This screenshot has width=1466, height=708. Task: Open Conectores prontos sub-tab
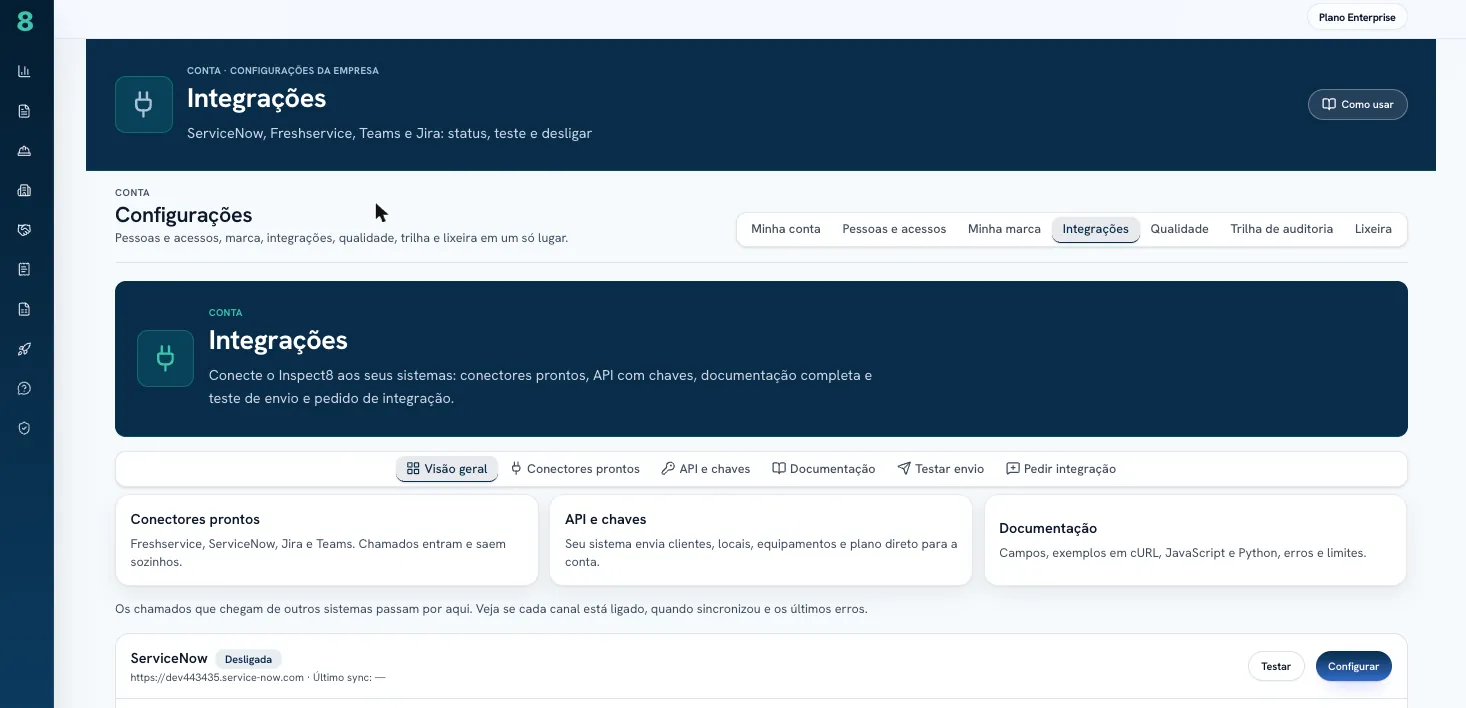575,469
